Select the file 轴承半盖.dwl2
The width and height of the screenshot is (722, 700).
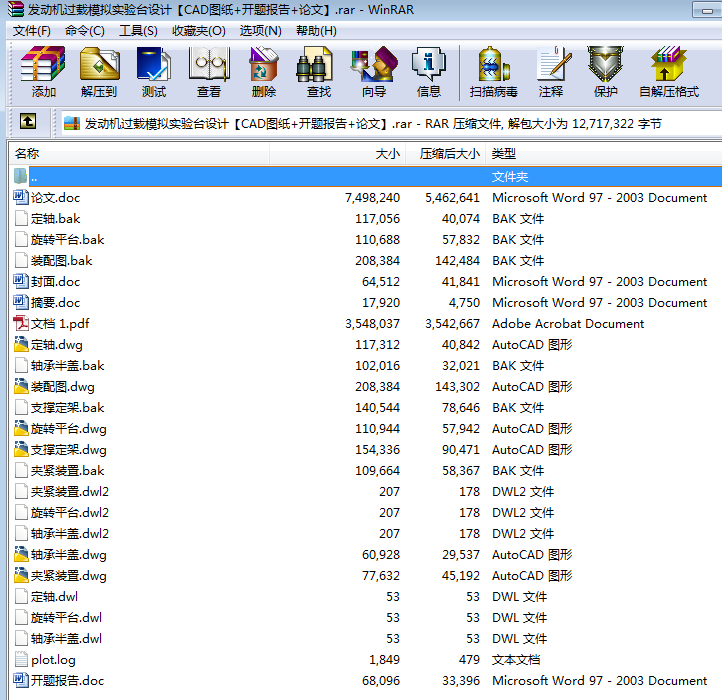pos(70,533)
